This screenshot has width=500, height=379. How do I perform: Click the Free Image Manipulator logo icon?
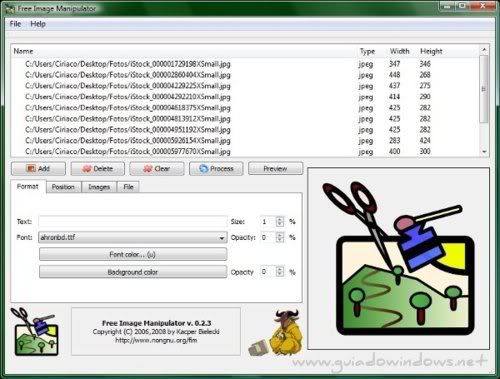pyautogui.click(x=35, y=331)
